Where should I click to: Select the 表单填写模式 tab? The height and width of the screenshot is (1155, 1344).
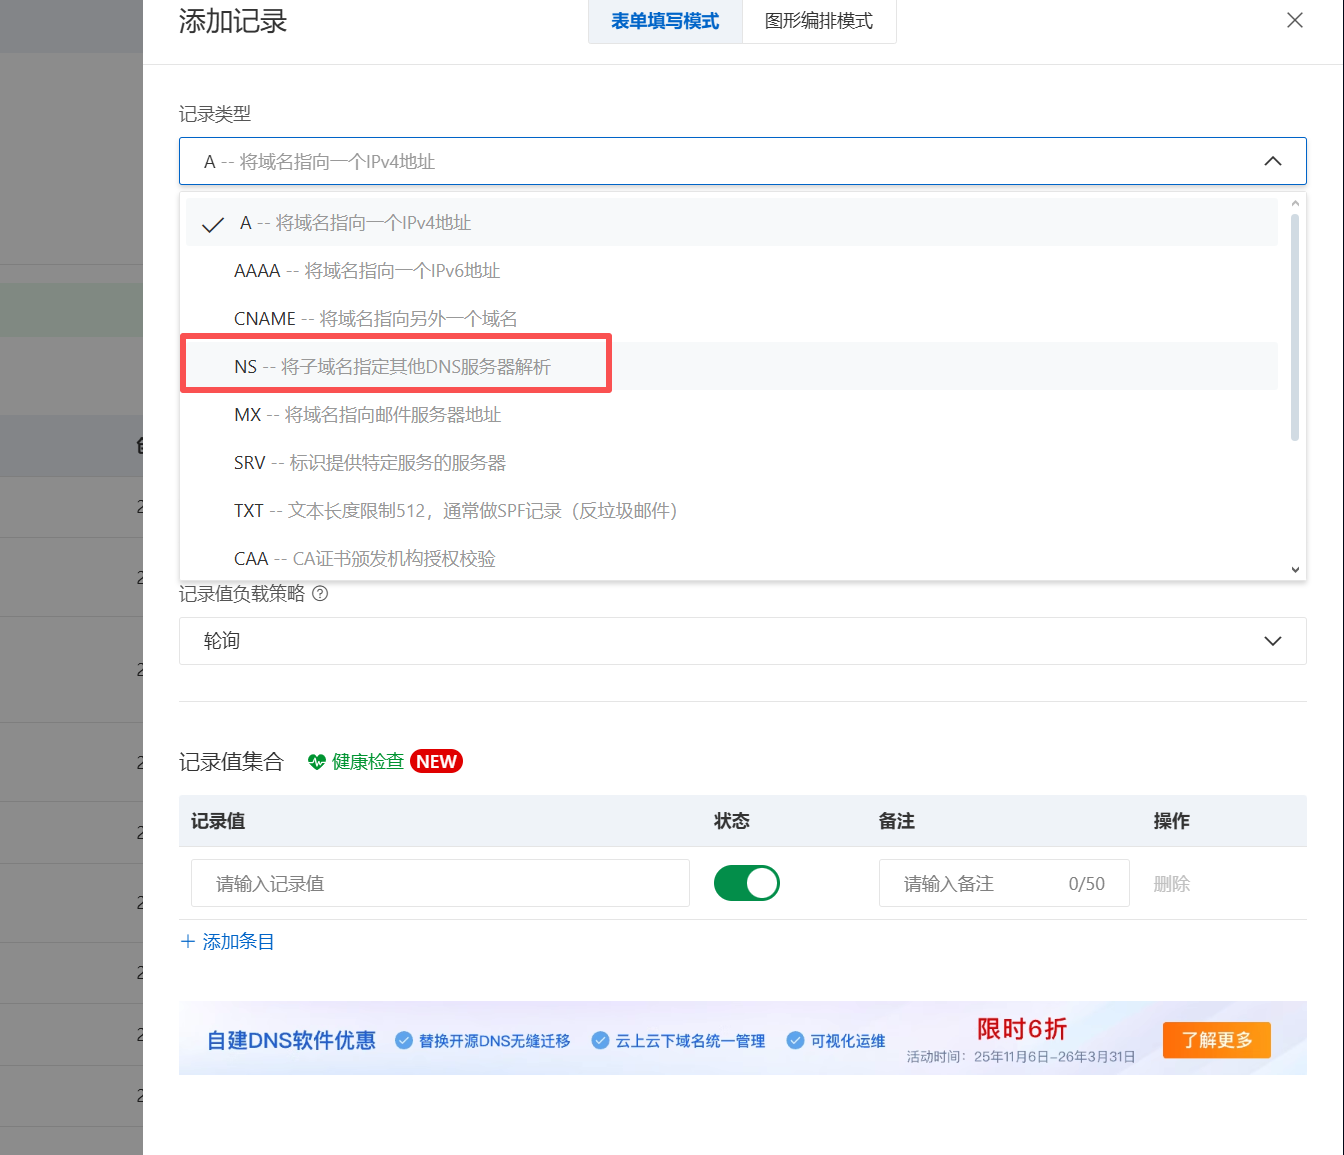click(x=664, y=21)
